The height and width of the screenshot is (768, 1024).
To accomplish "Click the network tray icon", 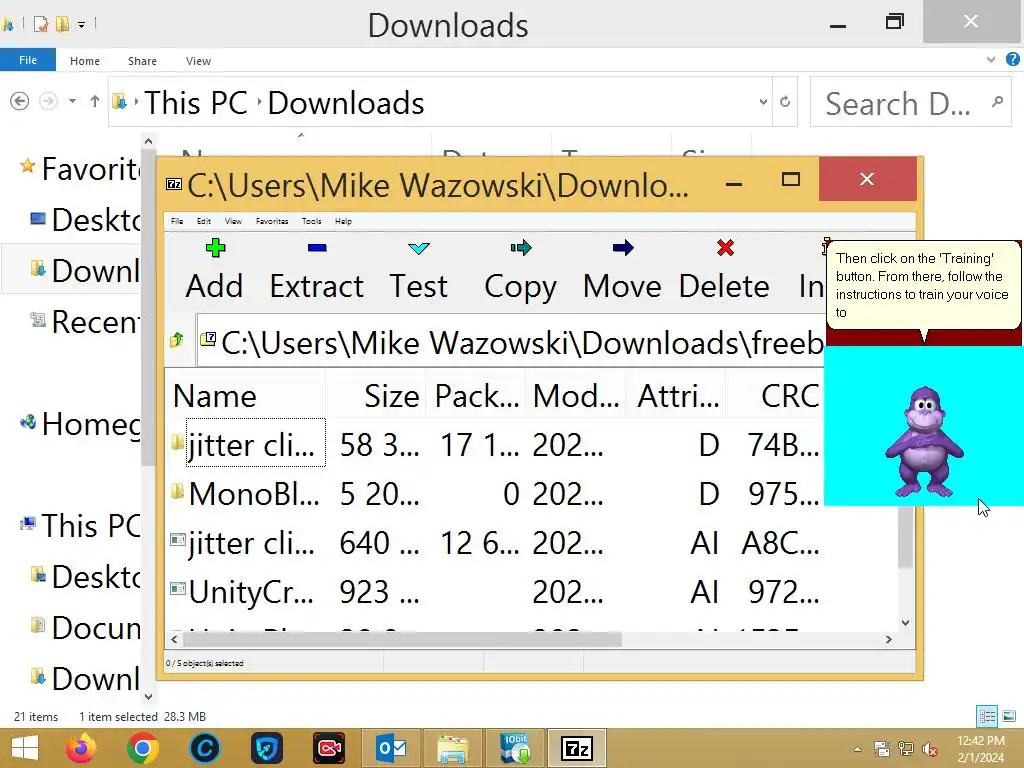I will pos(906,749).
